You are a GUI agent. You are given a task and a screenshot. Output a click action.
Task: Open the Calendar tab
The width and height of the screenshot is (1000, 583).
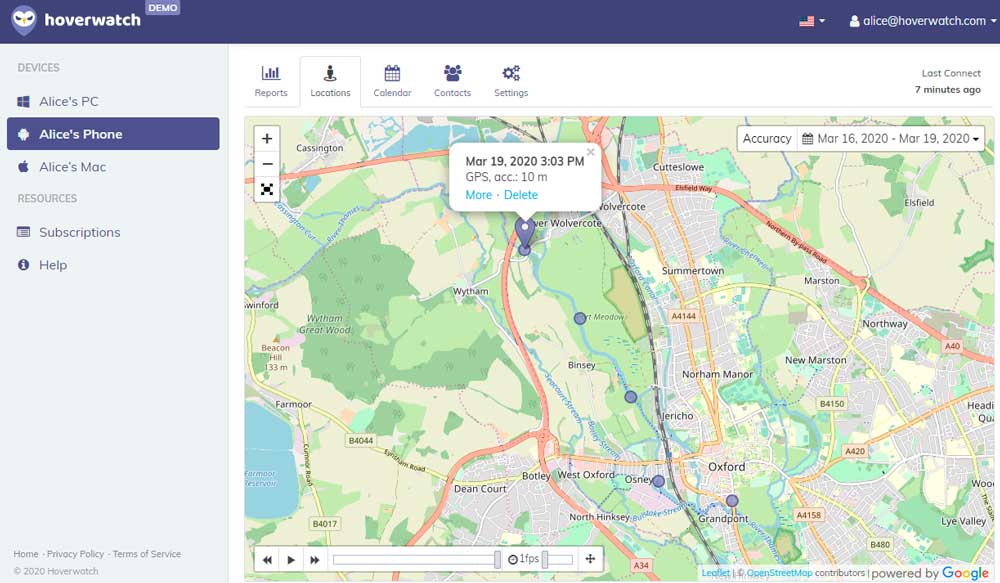[392, 81]
